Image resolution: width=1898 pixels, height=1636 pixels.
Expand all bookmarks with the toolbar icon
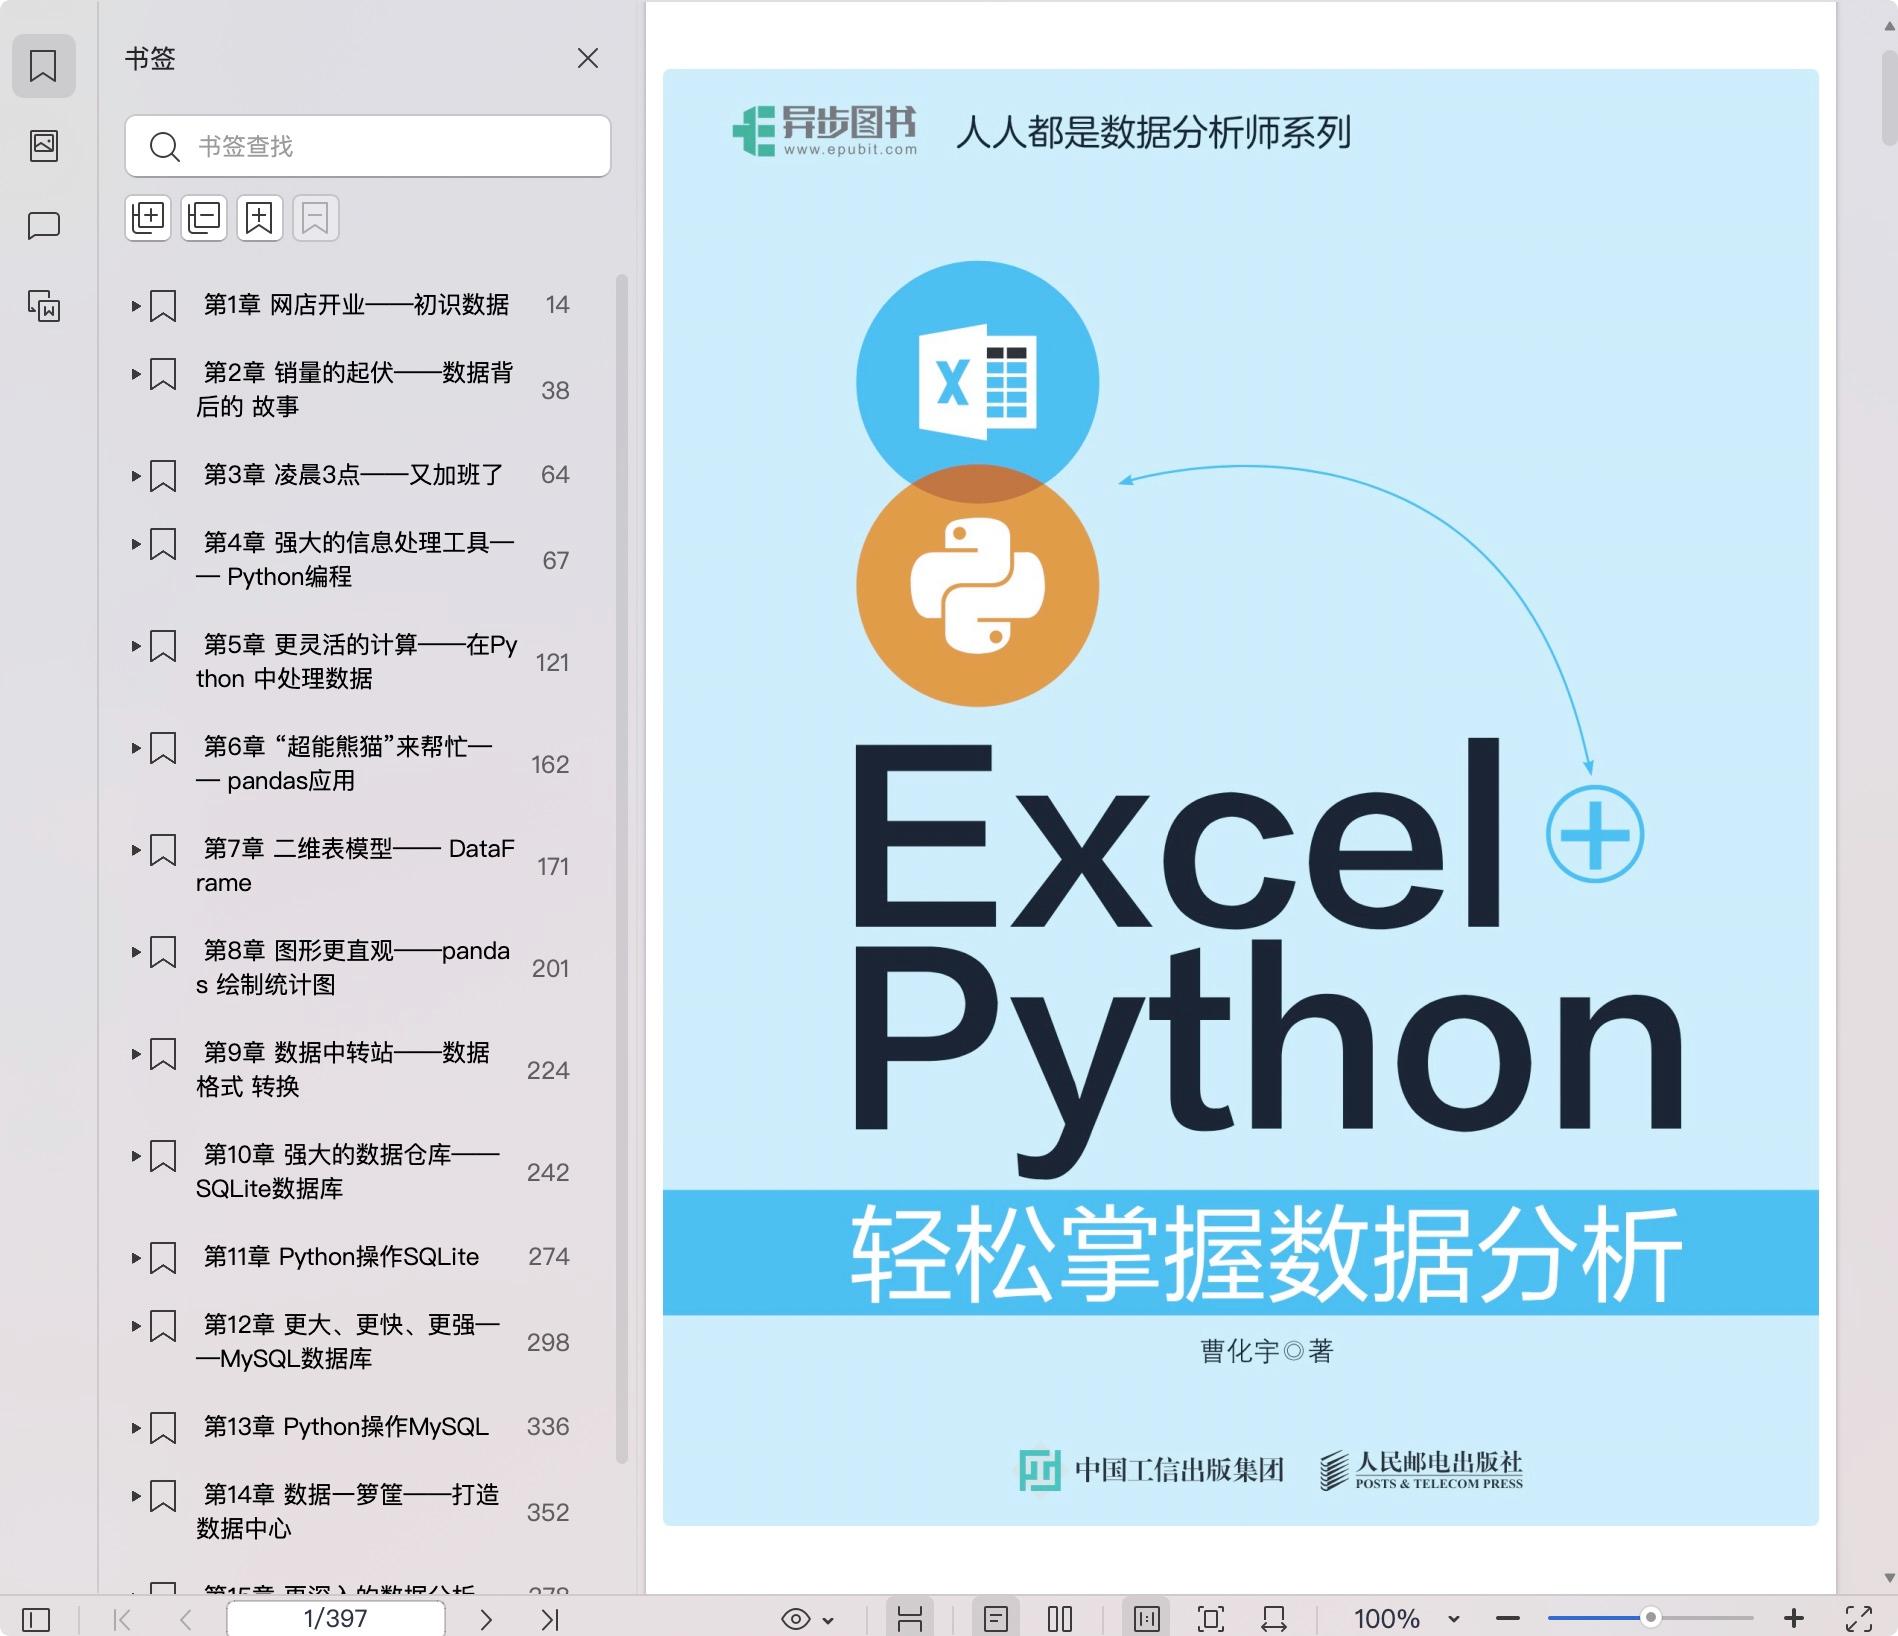(x=148, y=217)
